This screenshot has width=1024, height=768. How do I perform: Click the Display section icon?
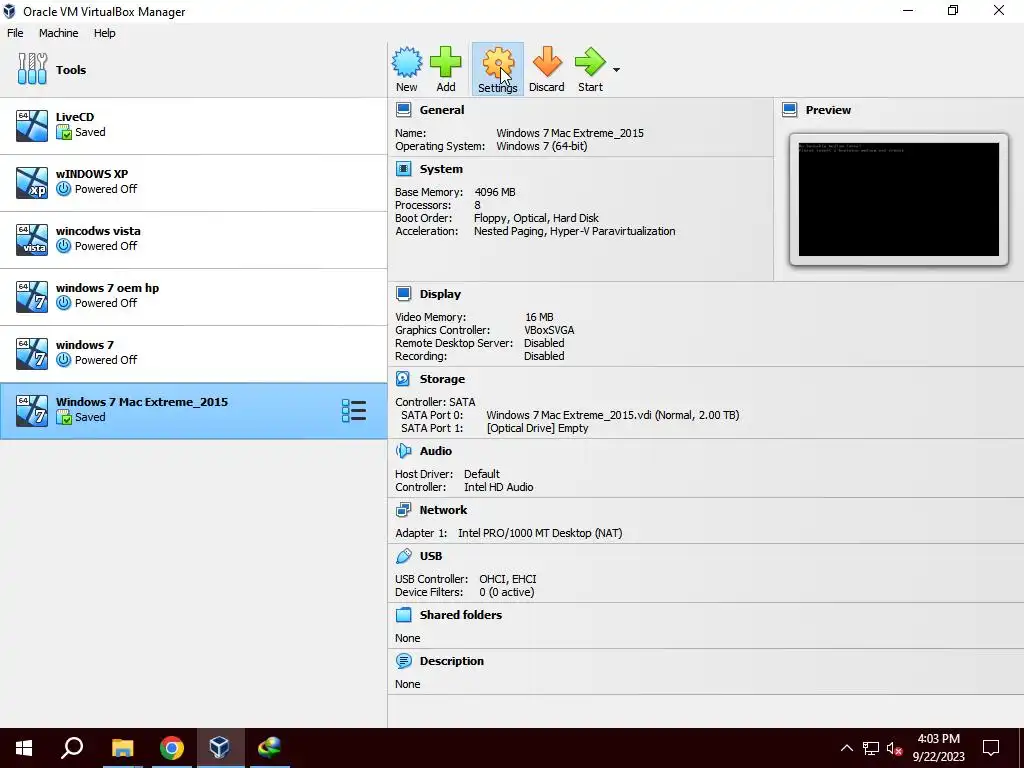click(x=404, y=294)
